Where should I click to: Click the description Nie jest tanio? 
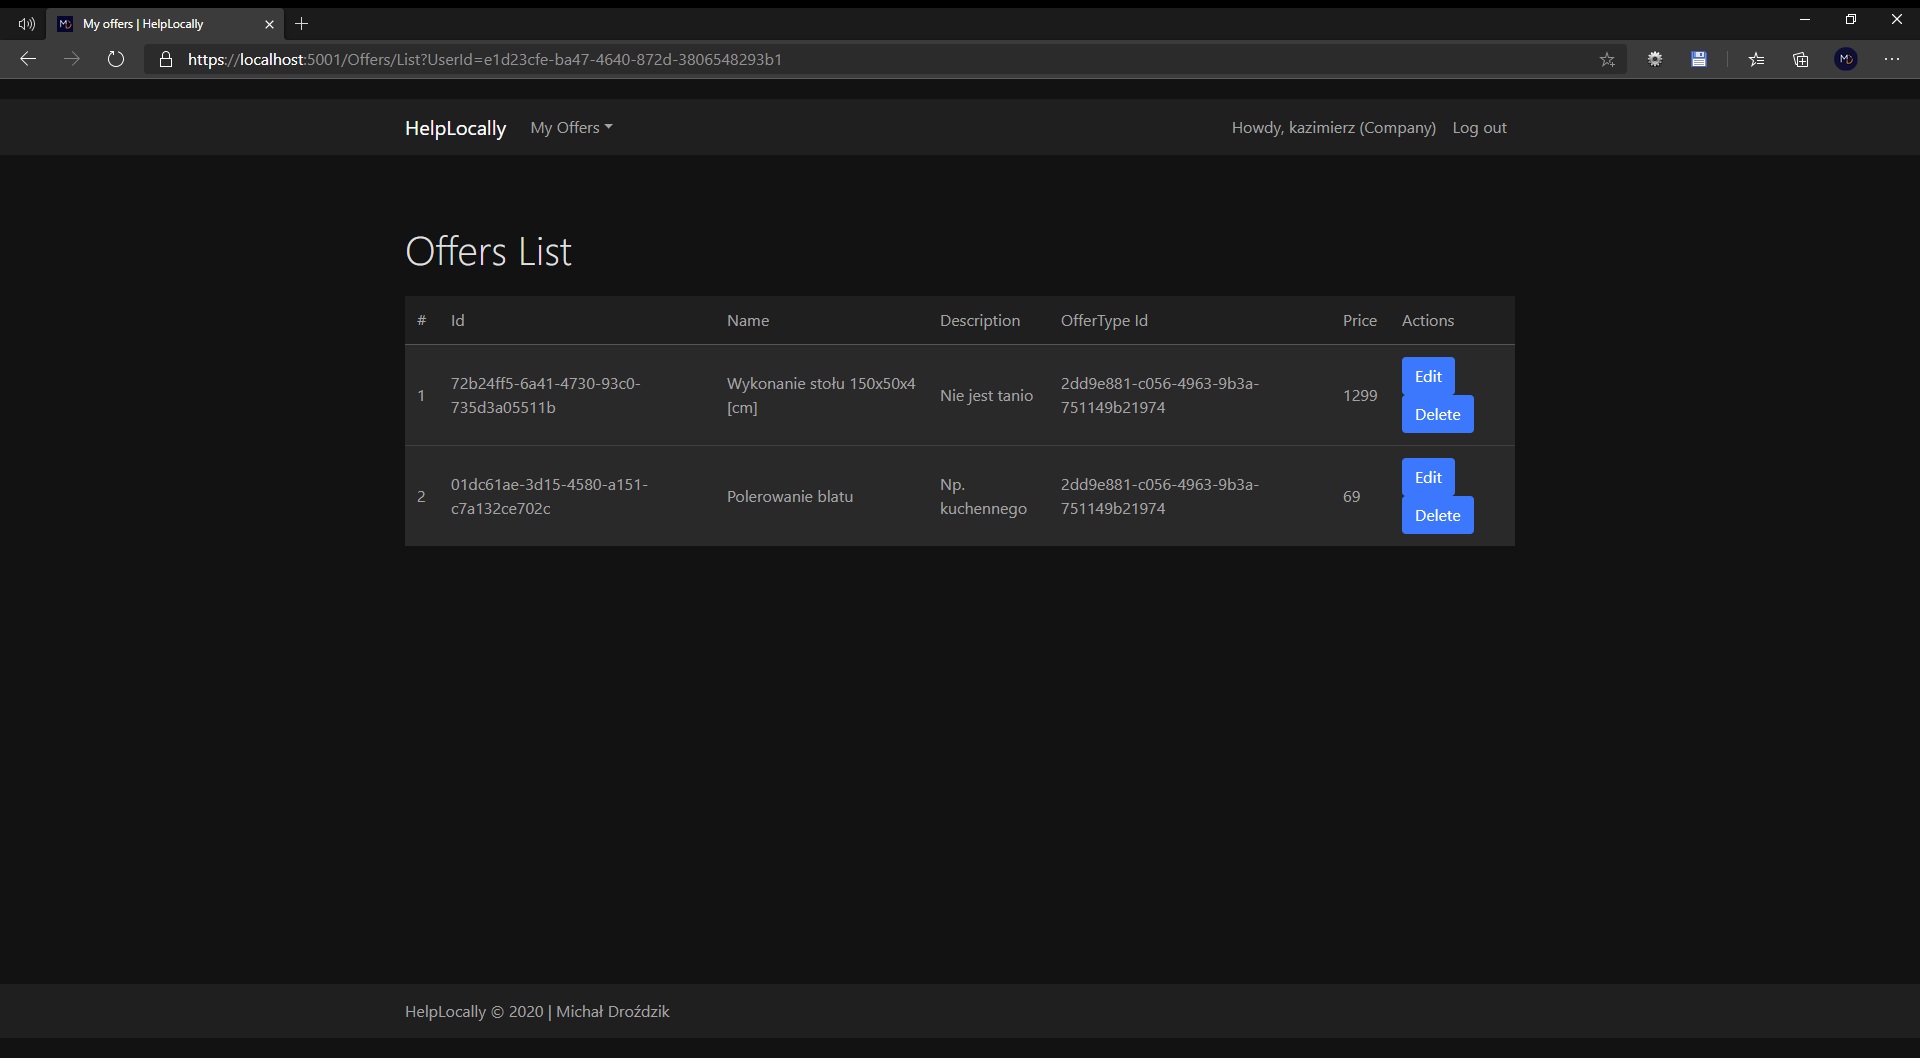click(x=986, y=395)
